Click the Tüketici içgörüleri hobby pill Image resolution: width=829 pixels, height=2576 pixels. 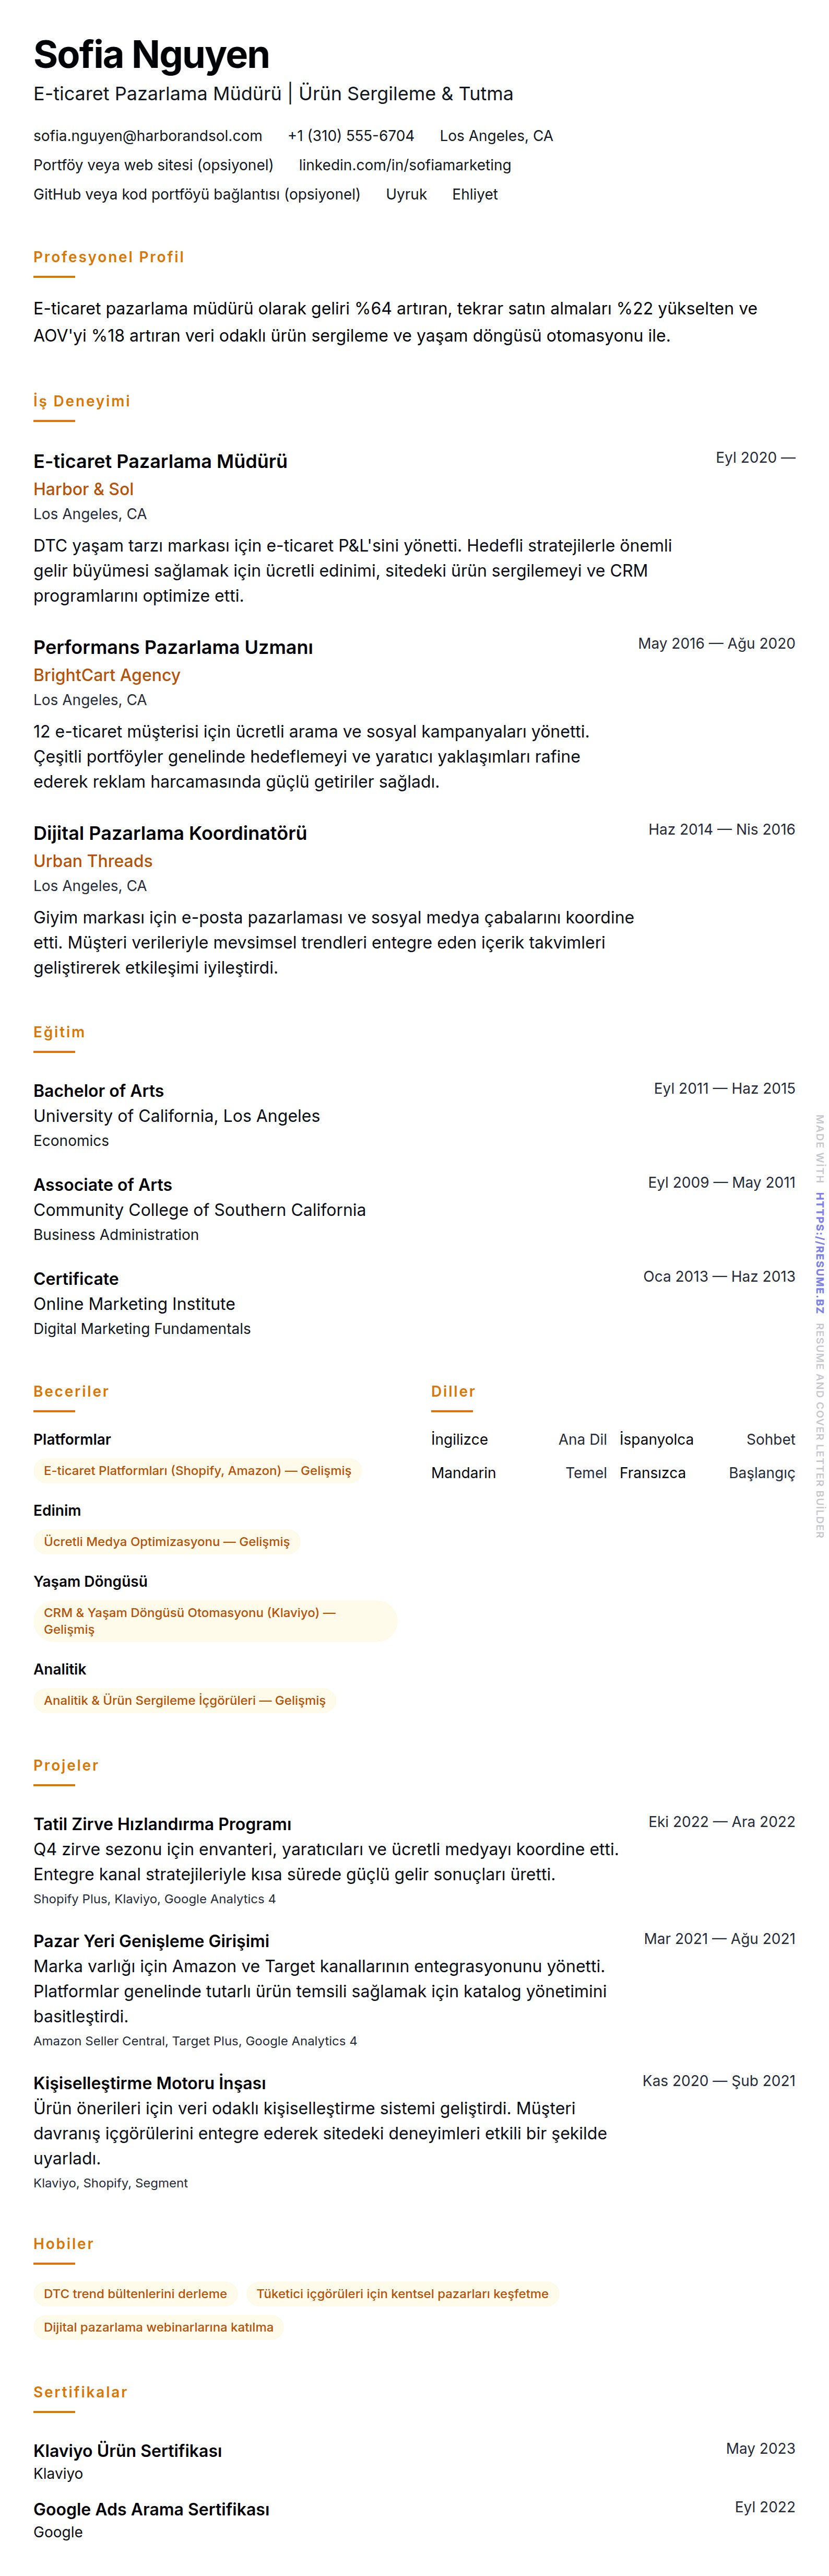pos(402,2294)
